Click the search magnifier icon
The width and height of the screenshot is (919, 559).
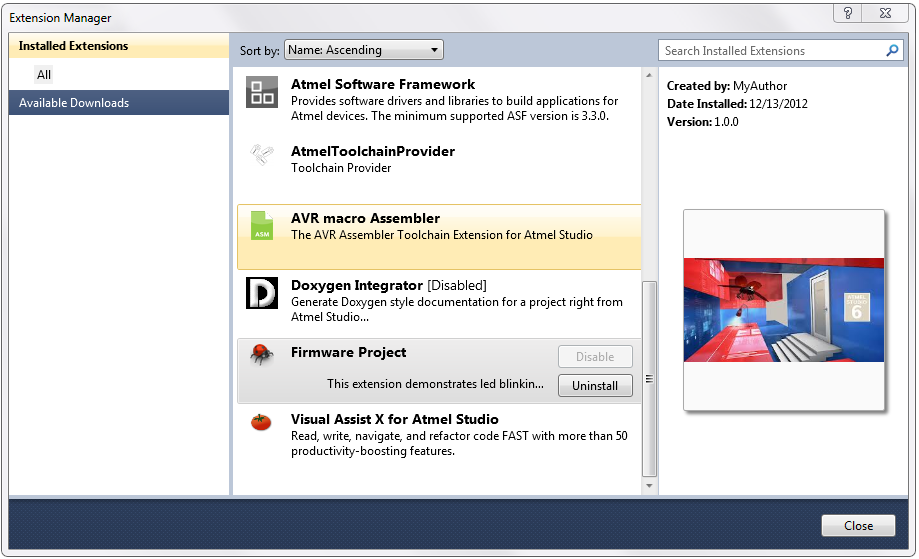(892, 51)
